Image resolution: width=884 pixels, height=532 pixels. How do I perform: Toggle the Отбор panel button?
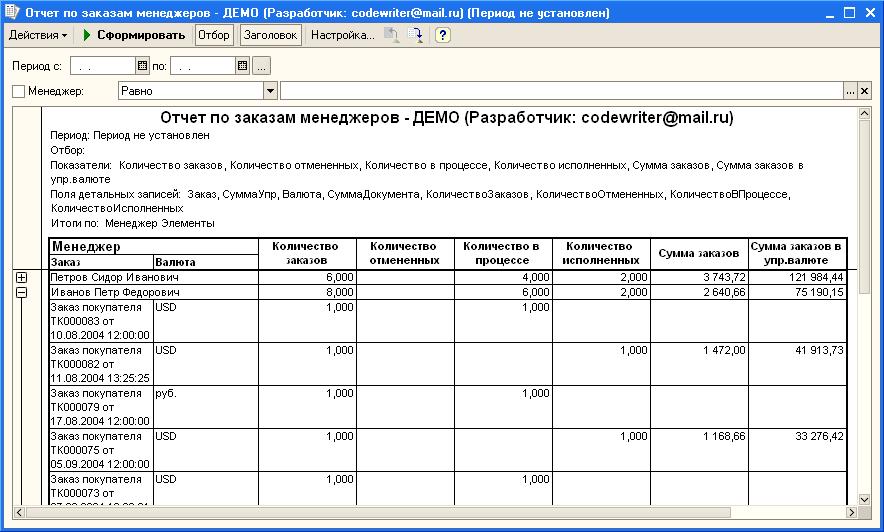tap(213, 35)
